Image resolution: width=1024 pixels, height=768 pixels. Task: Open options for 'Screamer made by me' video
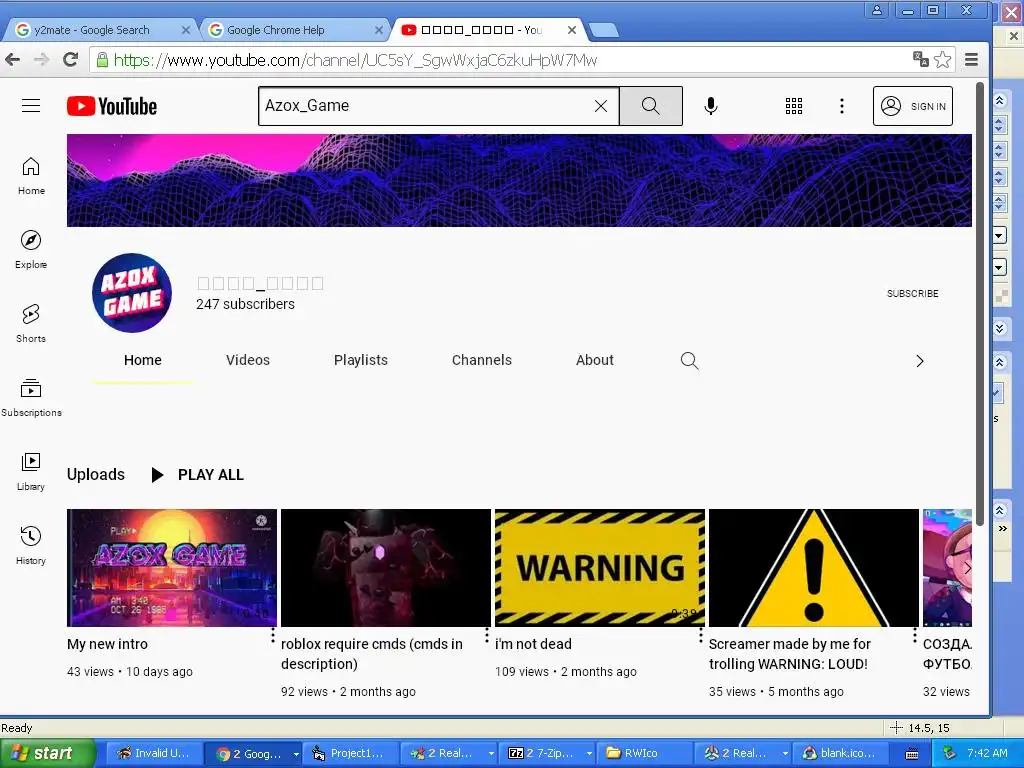(914, 636)
